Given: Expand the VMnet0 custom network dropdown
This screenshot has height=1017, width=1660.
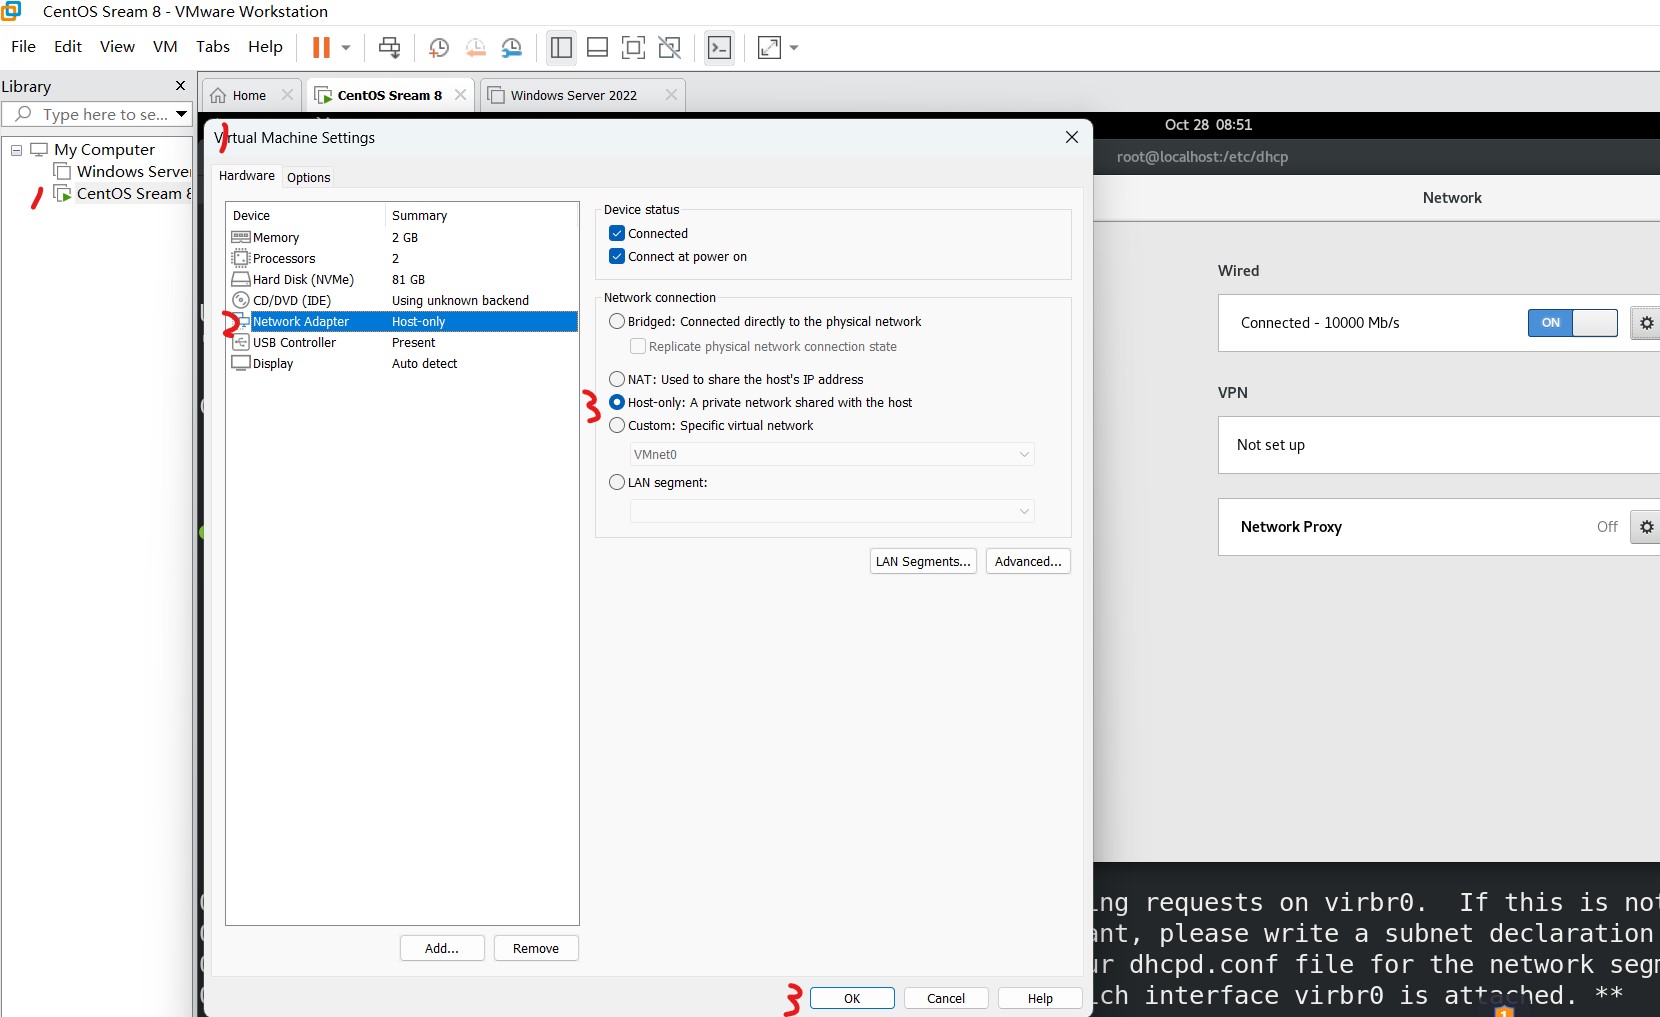Looking at the screenshot, I should 1023,455.
